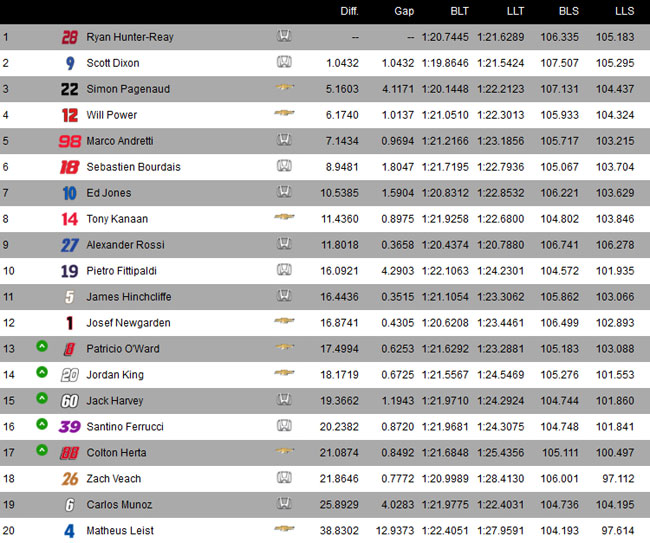Click Santino Ferrucci's purple 39 number icon
Viewport: 650px width, 543px height.
click(70, 427)
